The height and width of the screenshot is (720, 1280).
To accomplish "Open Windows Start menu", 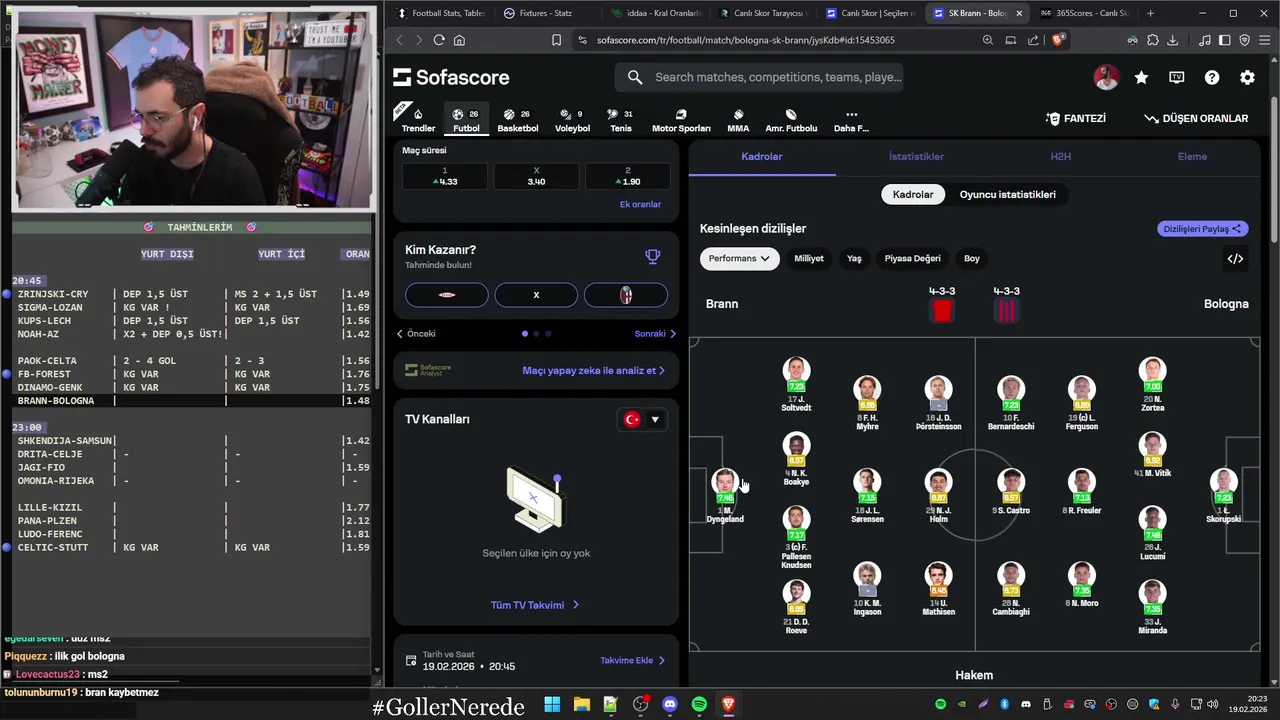I will pos(552,704).
